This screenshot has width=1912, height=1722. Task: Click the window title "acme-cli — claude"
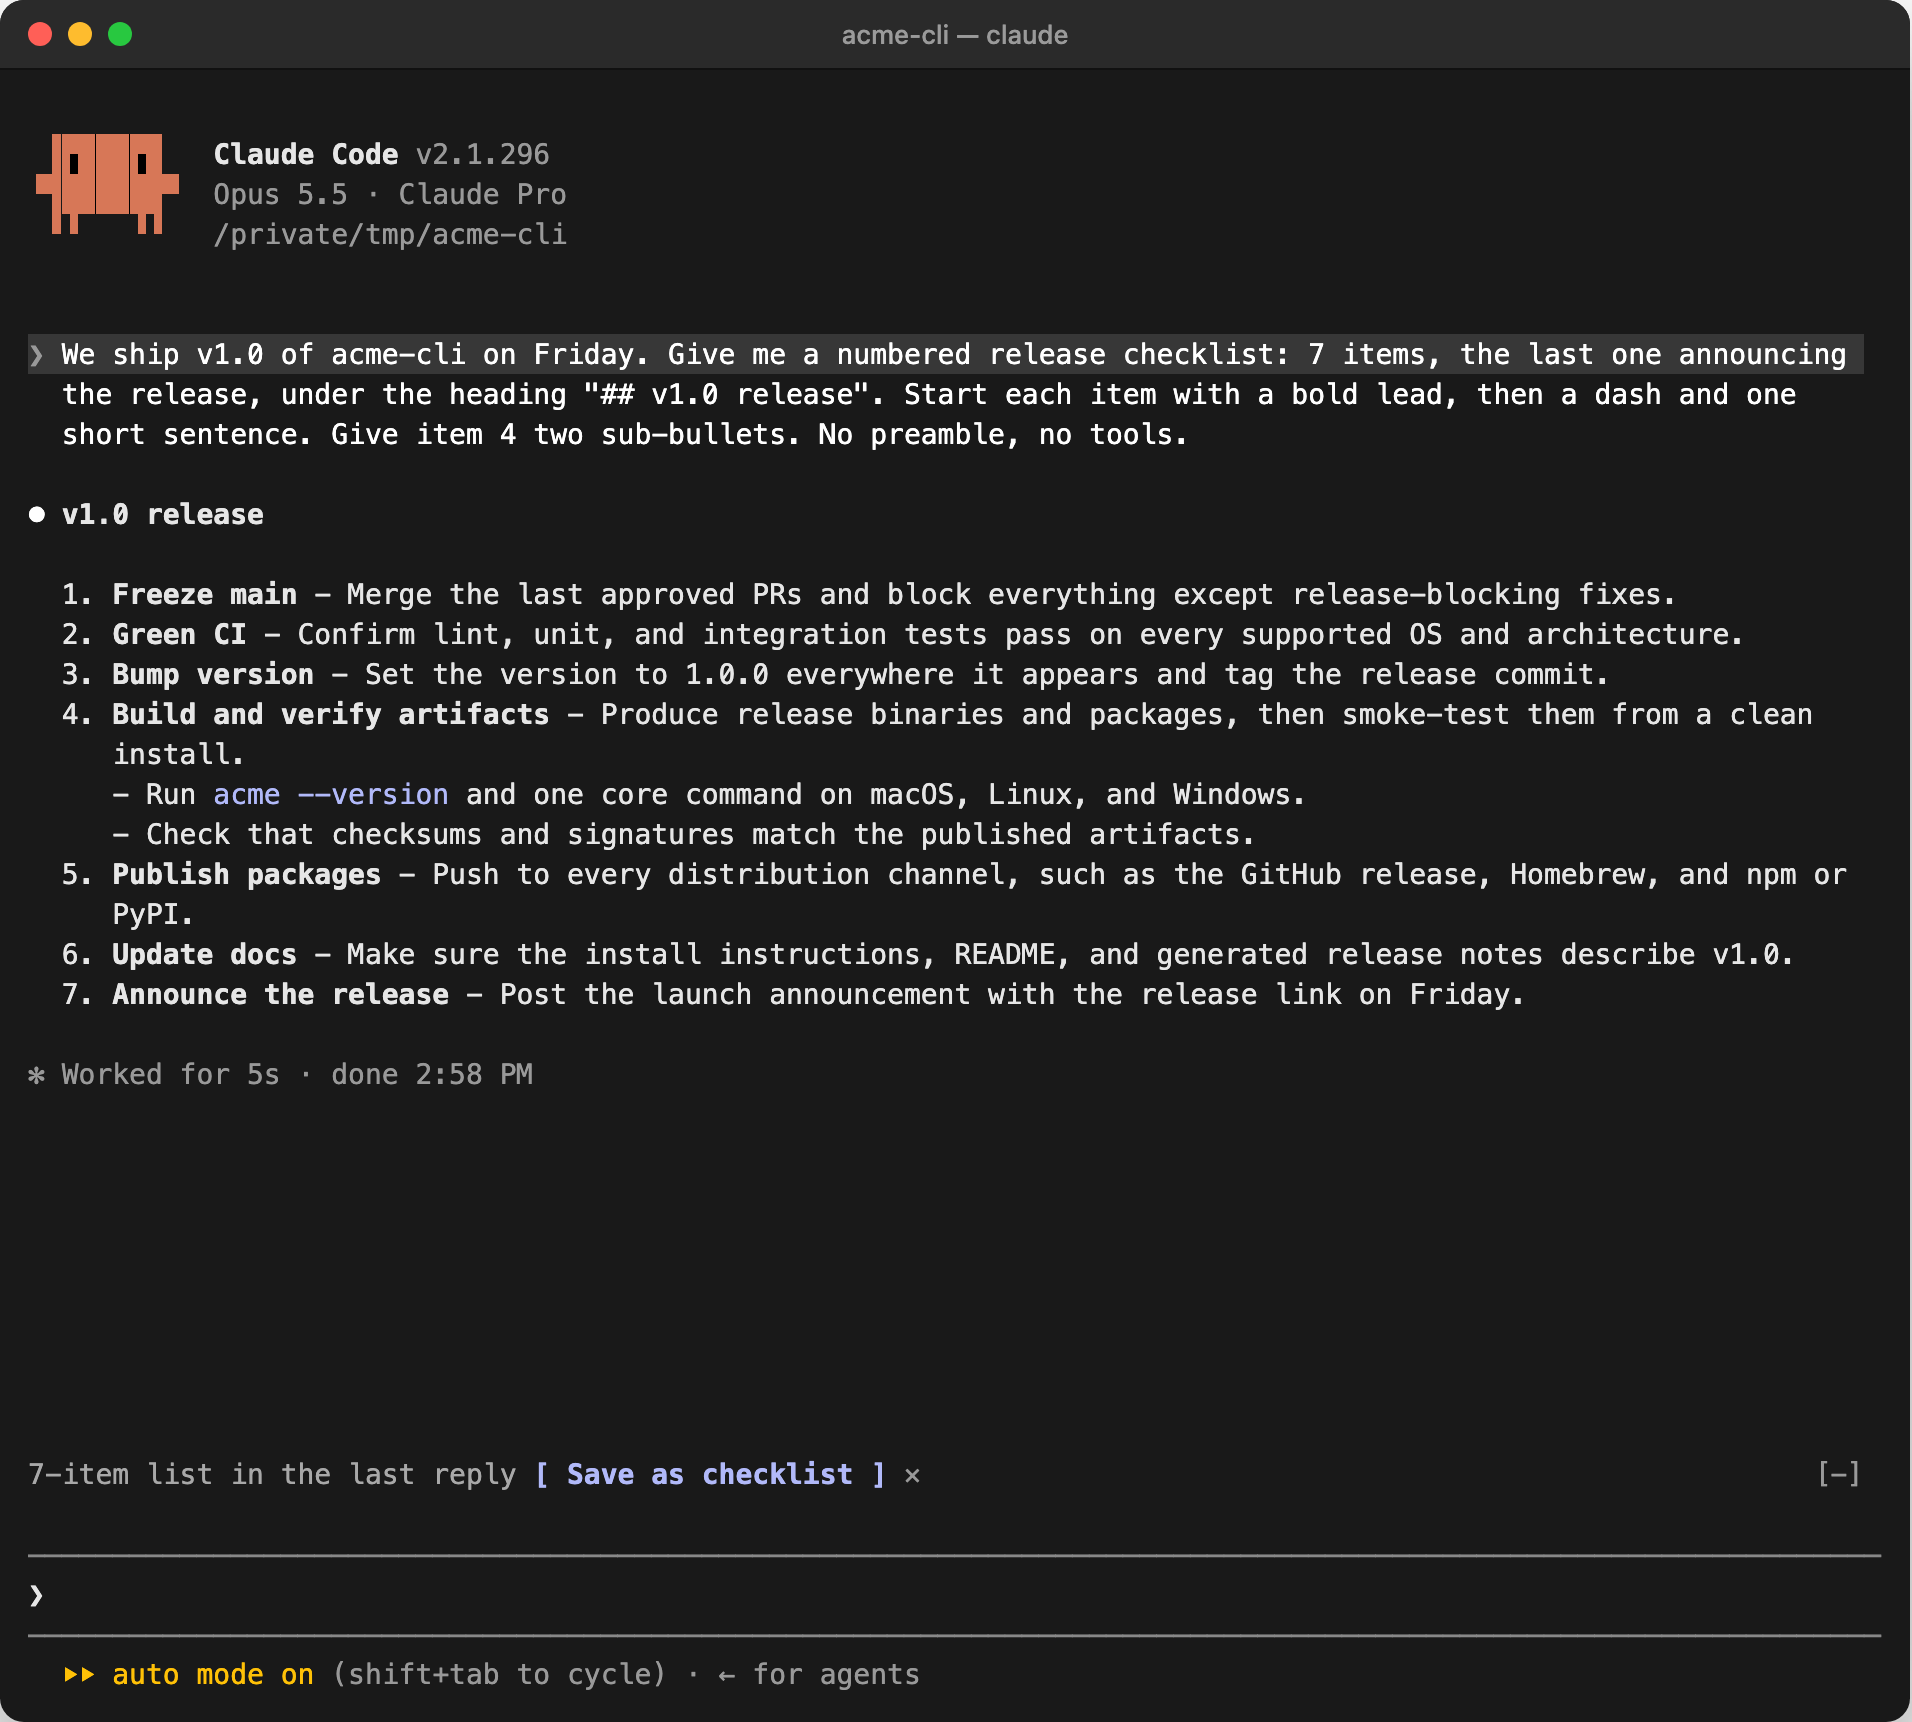955,35
